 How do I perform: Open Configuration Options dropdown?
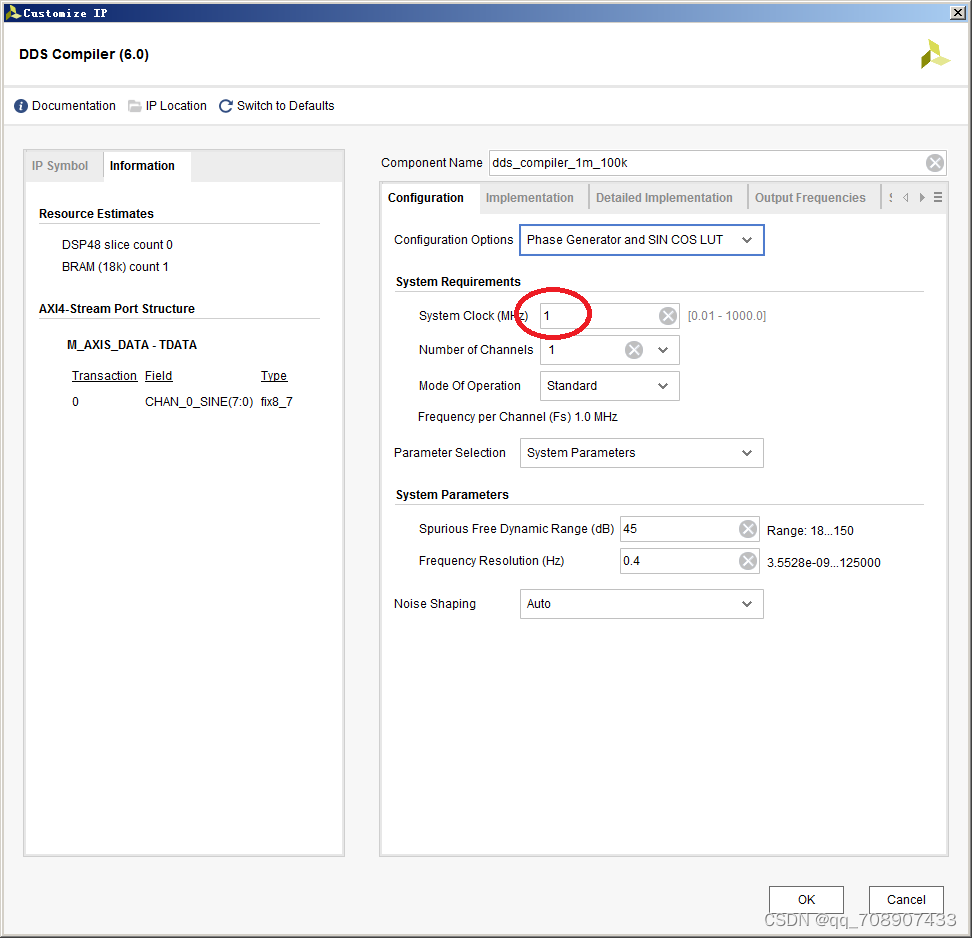point(642,240)
